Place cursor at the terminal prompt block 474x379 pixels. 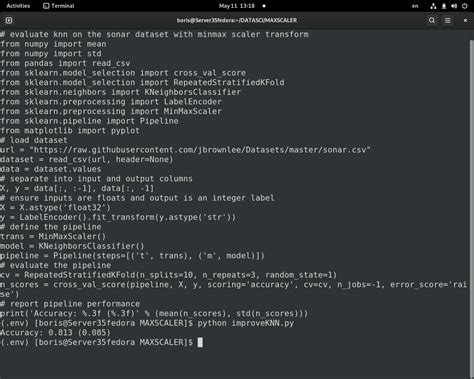(x=200, y=342)
